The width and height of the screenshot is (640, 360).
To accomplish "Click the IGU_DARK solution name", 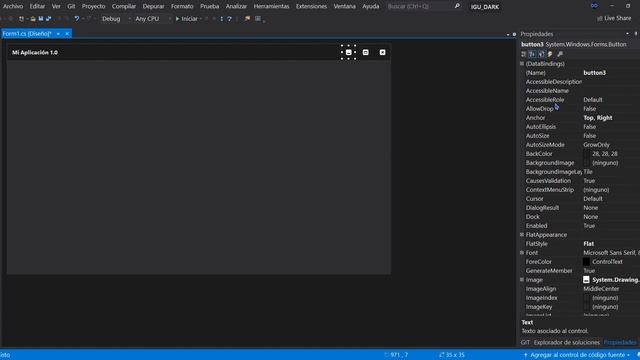I will pos(485,7).
